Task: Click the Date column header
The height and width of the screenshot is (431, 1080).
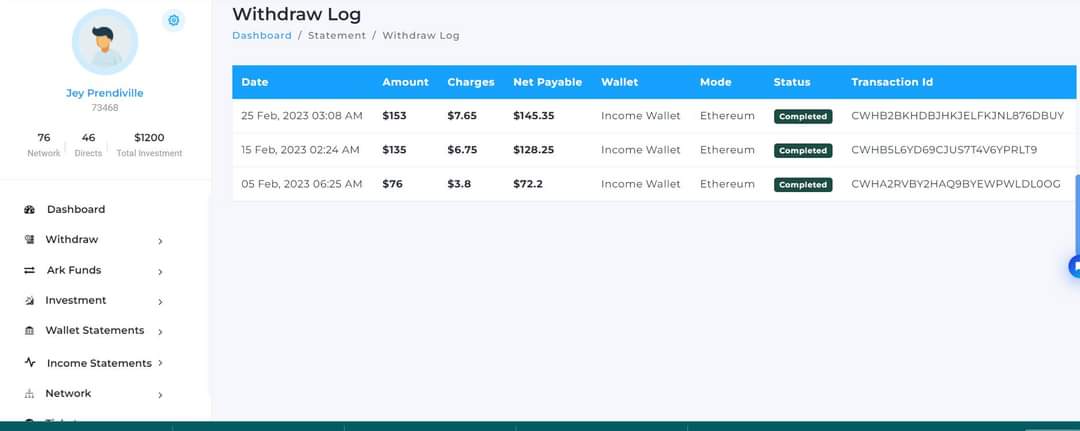Action: point(255,82)
